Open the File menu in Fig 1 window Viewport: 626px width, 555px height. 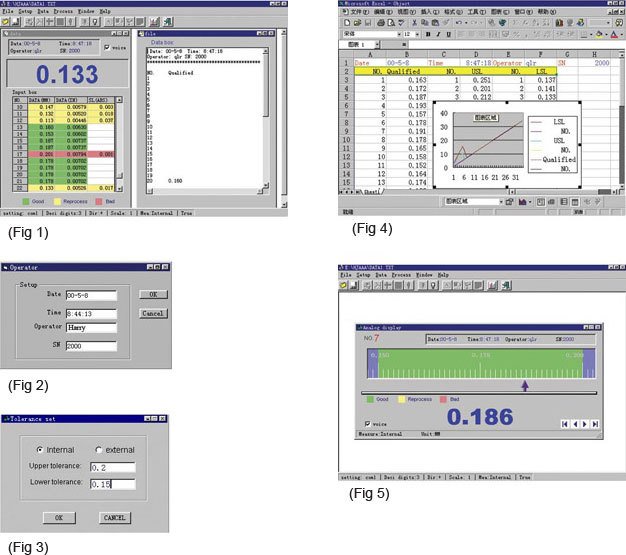coord(8,11)
